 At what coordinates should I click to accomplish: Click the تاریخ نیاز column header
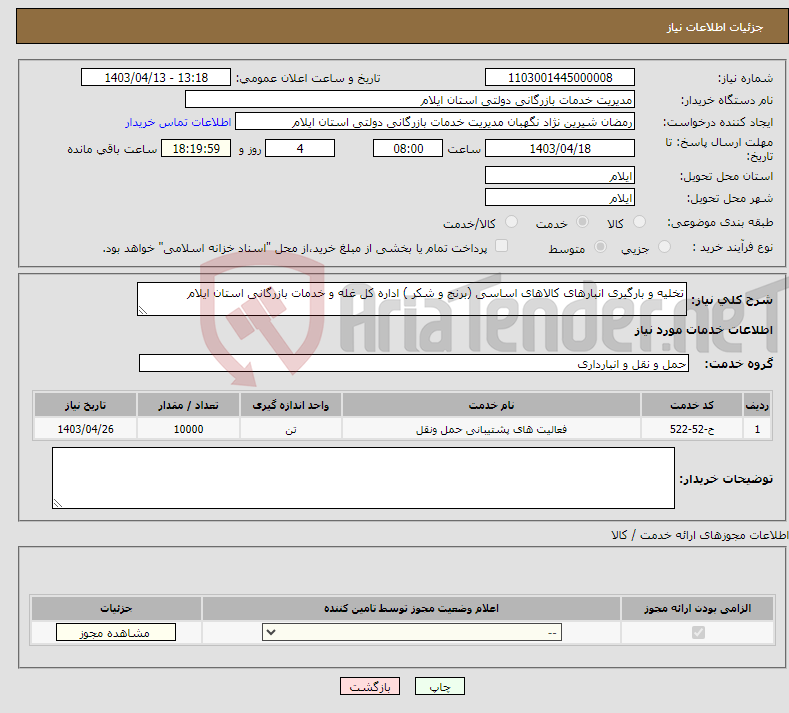click(x=85, y=405)
